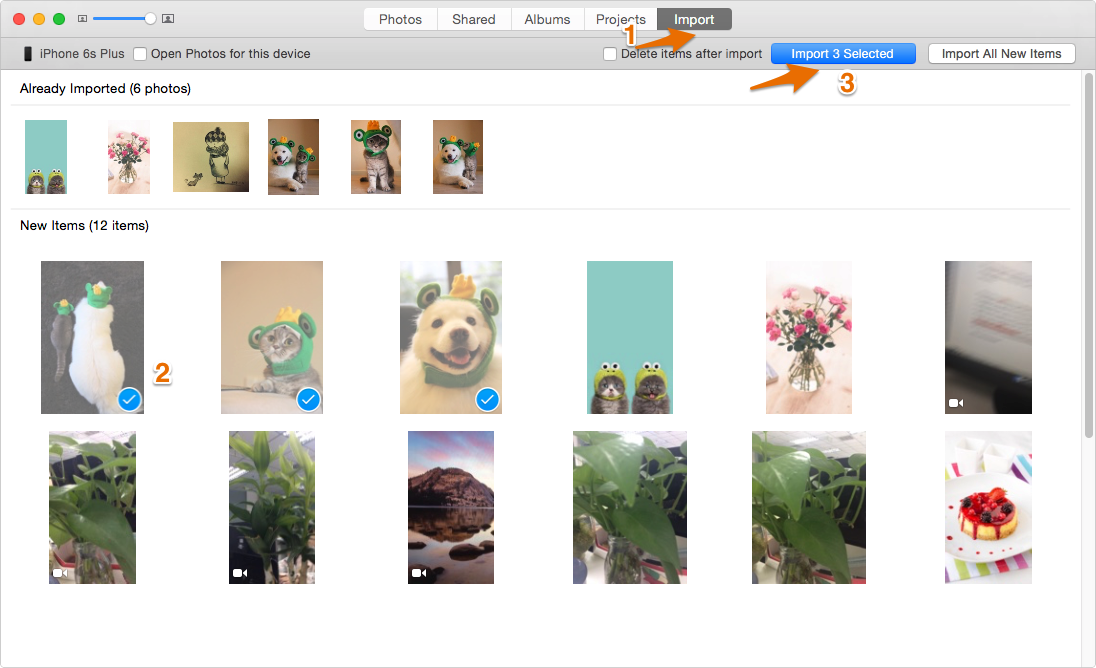Click the thumbnail zoom slider handle
Viewport: 1096px width, 668px height.
(x=150, y=19)
